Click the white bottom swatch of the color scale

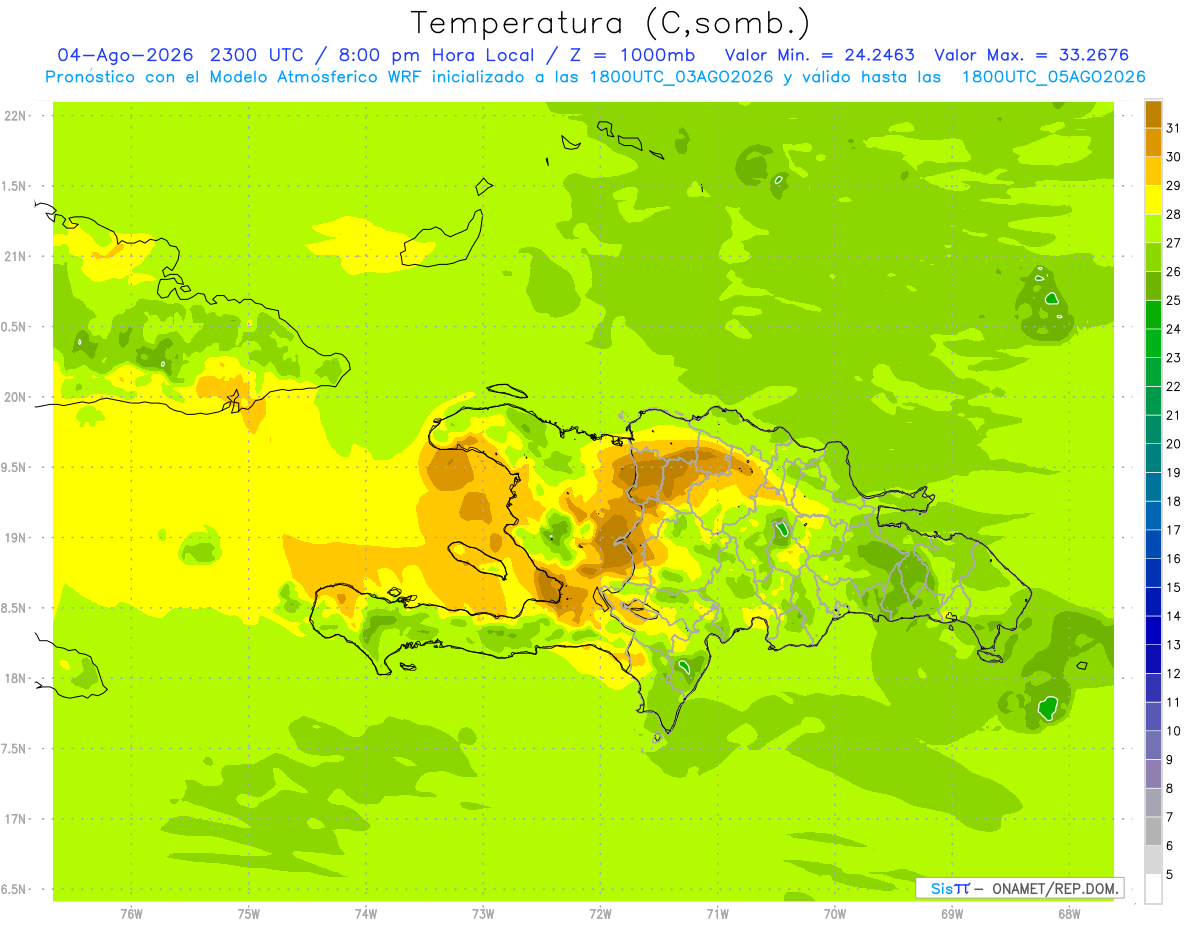click(x=1153, y=888)
